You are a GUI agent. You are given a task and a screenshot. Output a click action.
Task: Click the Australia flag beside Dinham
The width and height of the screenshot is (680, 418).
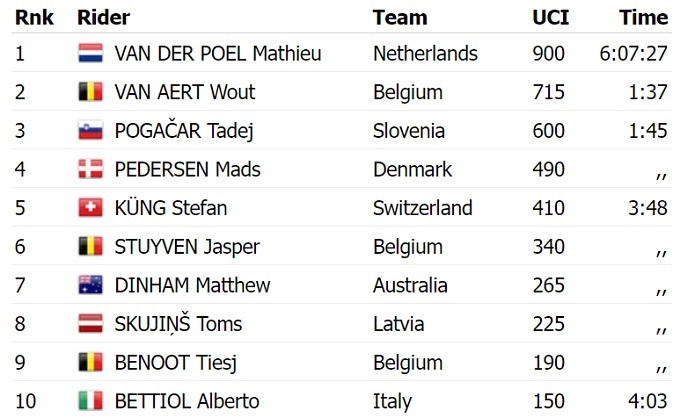point(90,286)
